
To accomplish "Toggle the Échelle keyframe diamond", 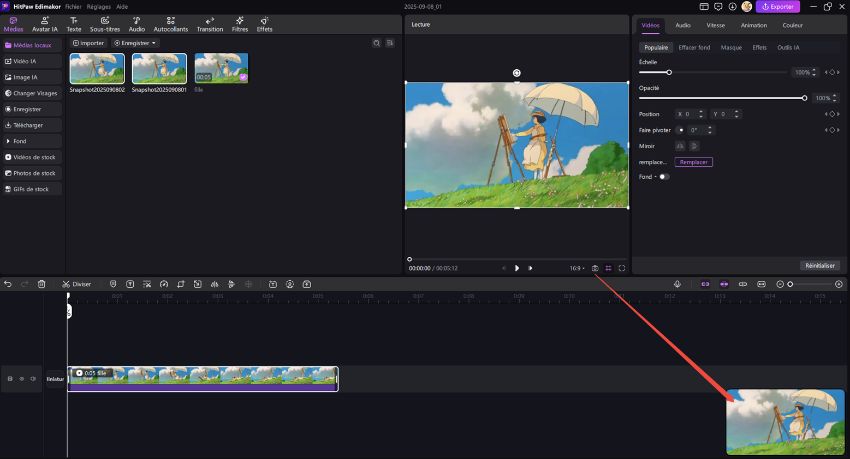I will click(x=832, y=72).
